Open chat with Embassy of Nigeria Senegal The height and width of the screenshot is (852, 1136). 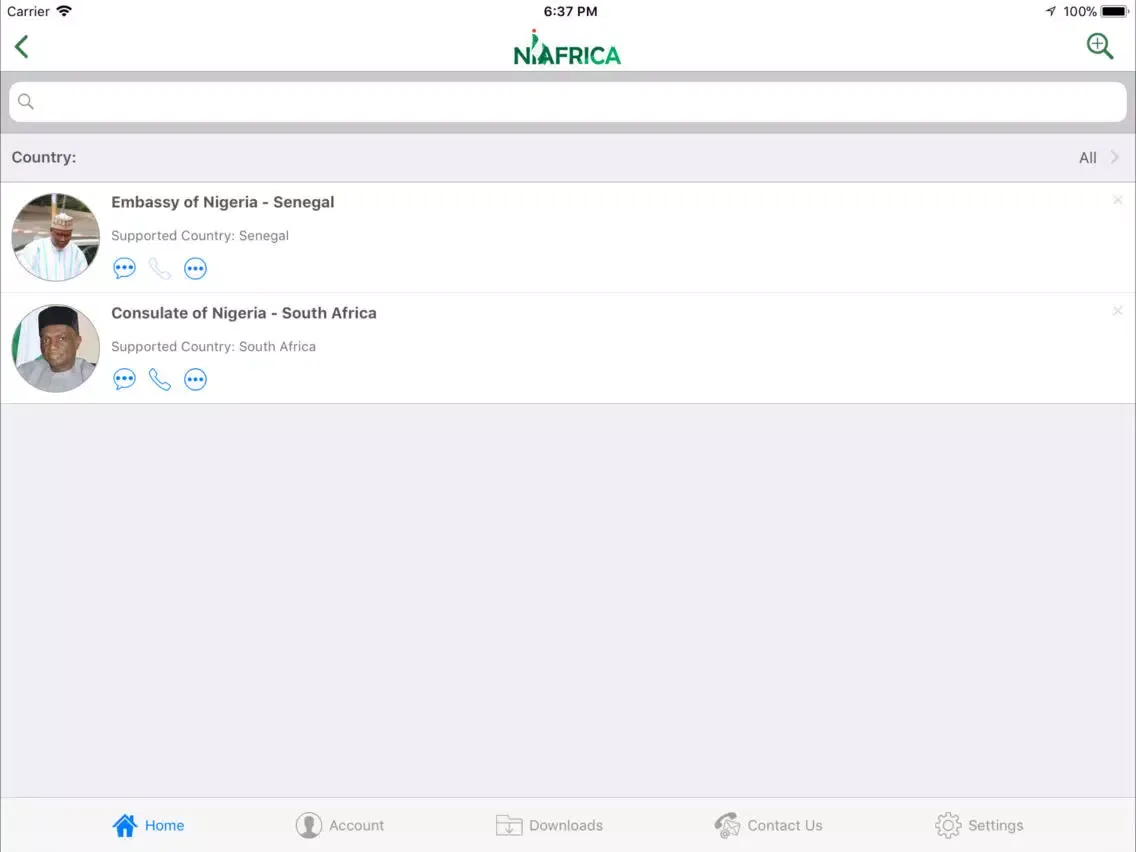pos(125,268)
